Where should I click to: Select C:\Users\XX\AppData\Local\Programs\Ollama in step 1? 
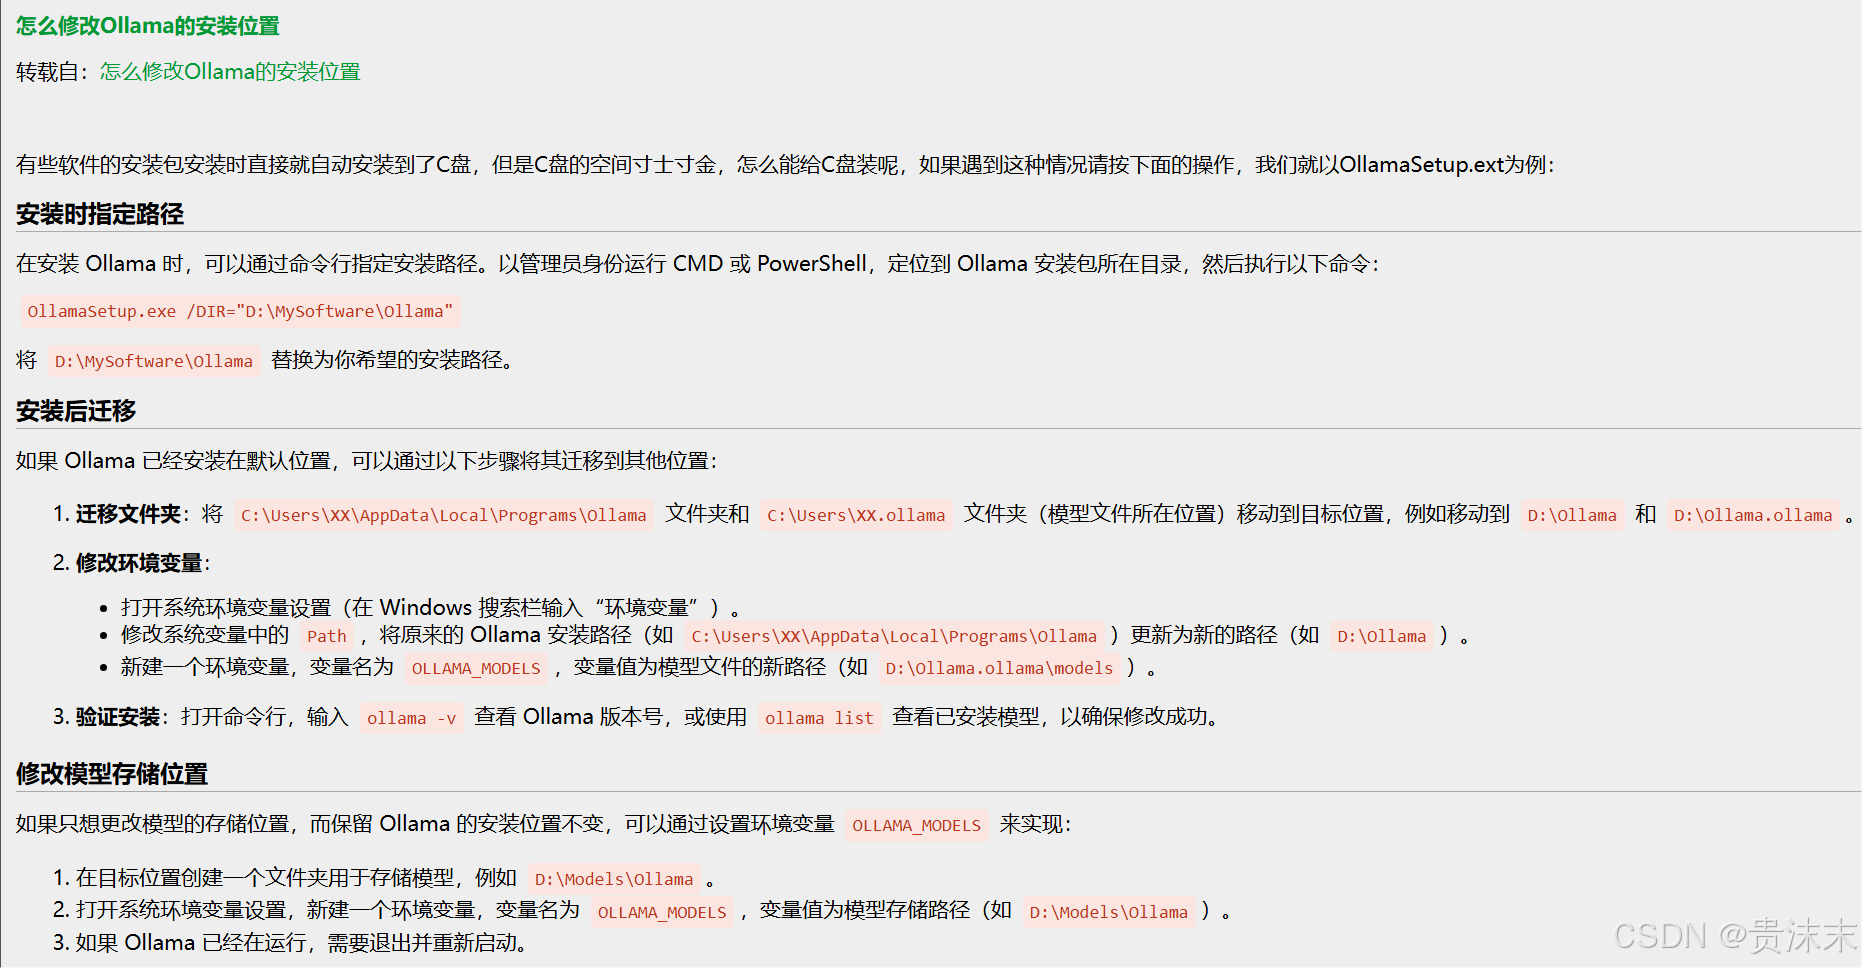tap(443, 515)
